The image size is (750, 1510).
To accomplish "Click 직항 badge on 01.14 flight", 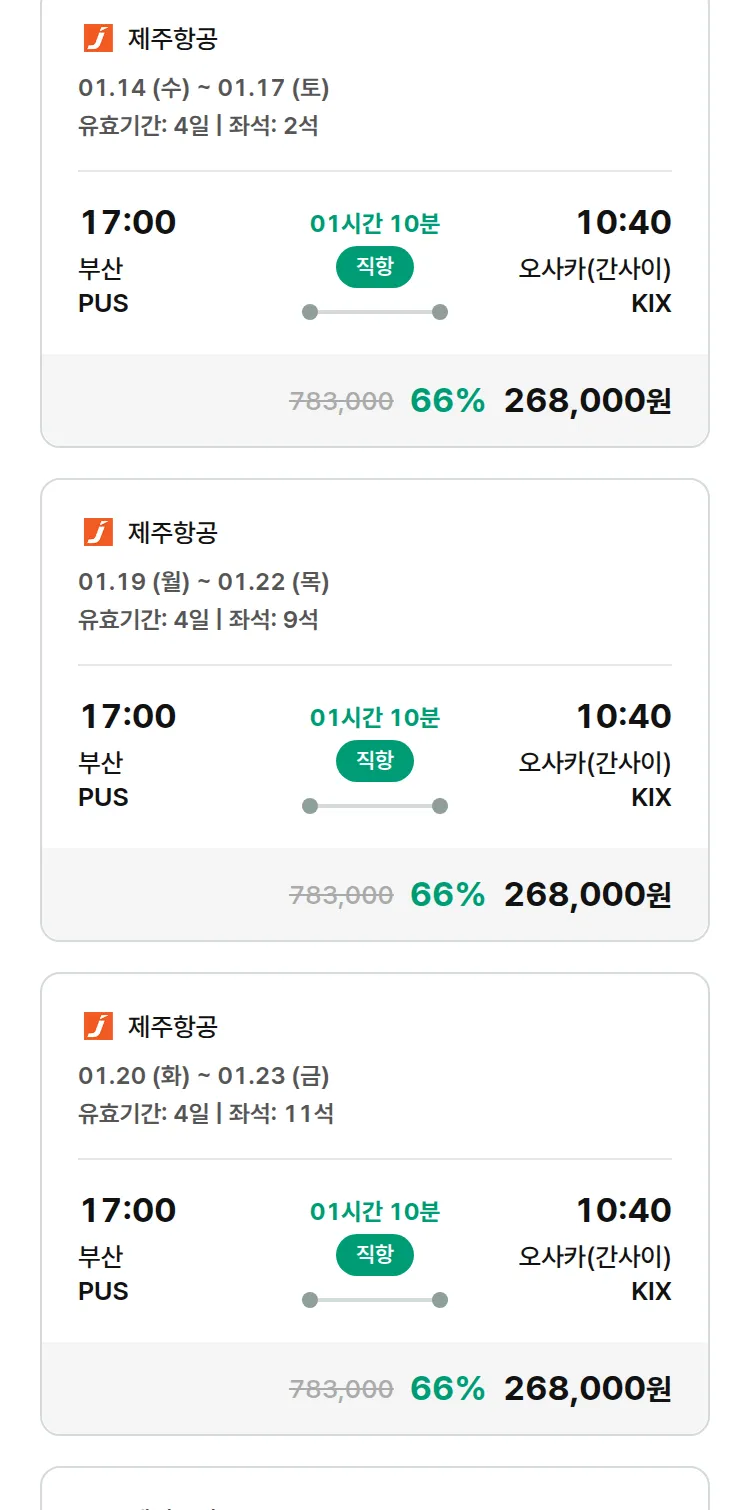I will coord(374,267).
